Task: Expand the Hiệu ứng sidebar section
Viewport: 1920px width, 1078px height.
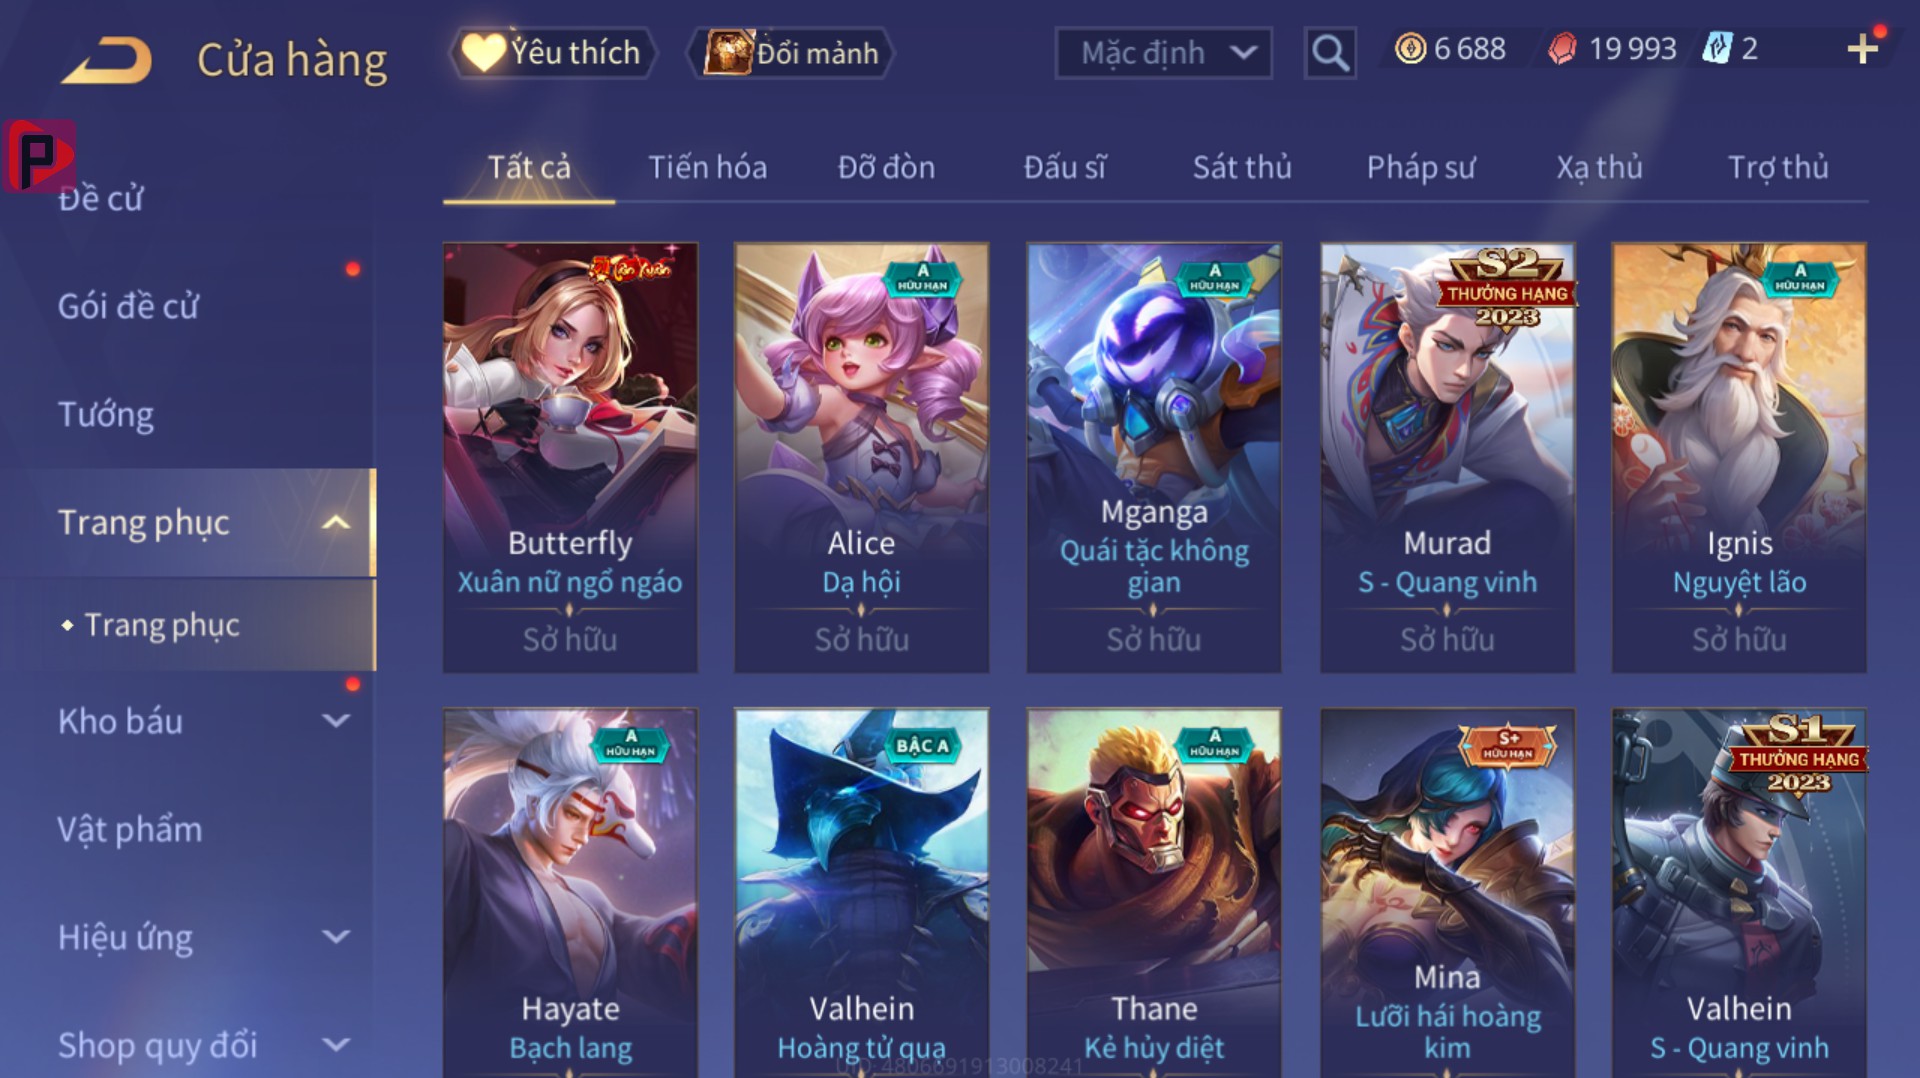Action: click(x=337, y=937)
